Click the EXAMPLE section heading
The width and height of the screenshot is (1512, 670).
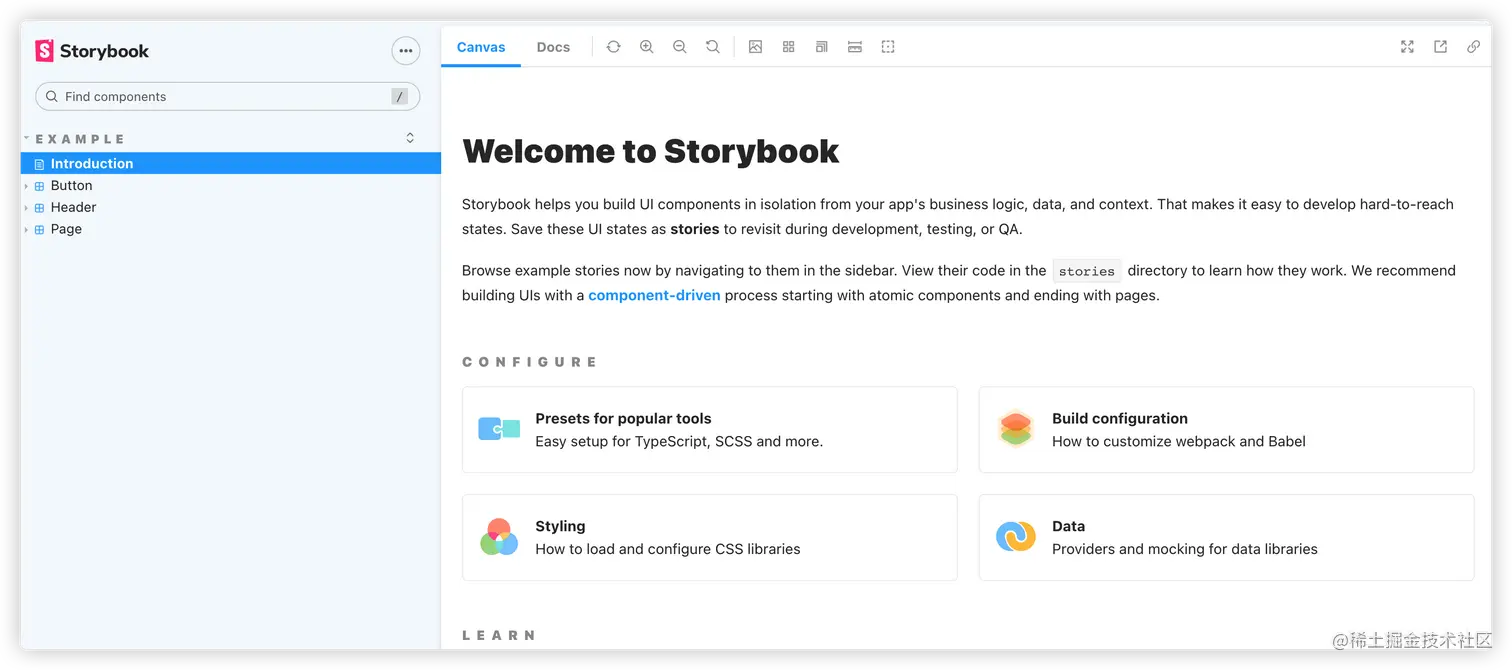[x=80, y=139]
